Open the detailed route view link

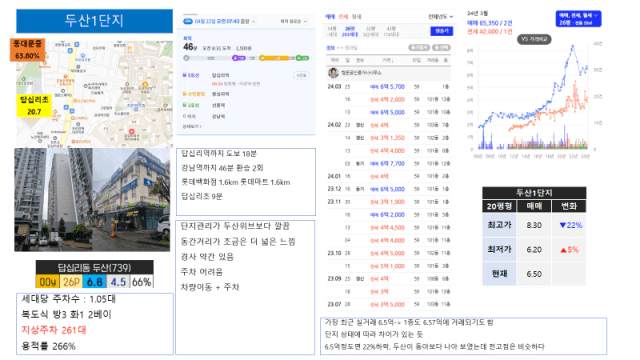point(192,127)
